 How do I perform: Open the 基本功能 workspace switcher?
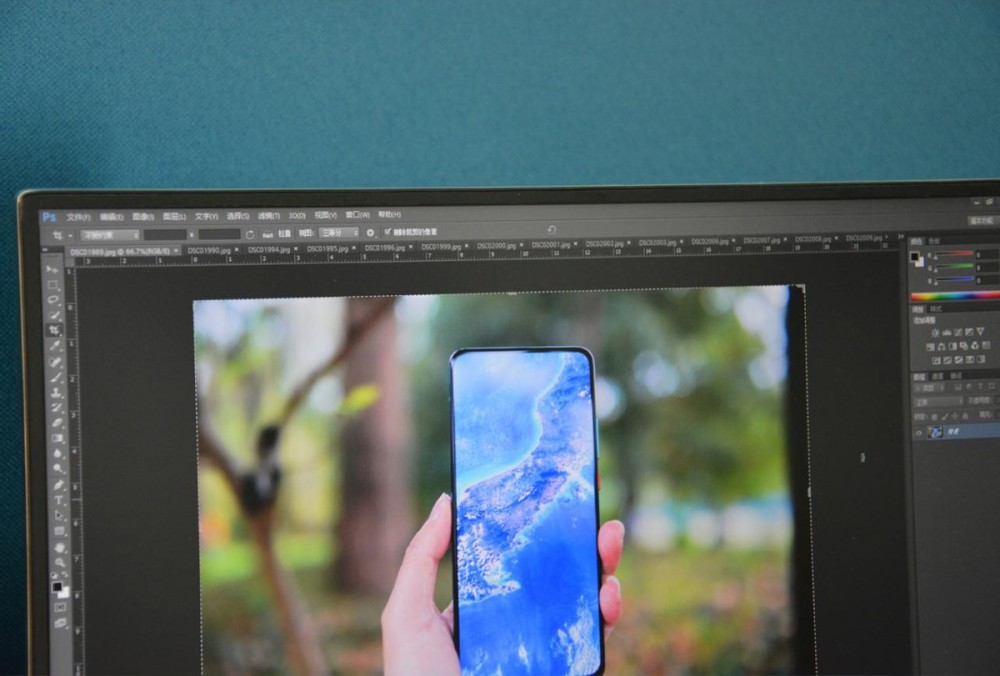click(x=983, y=221)
